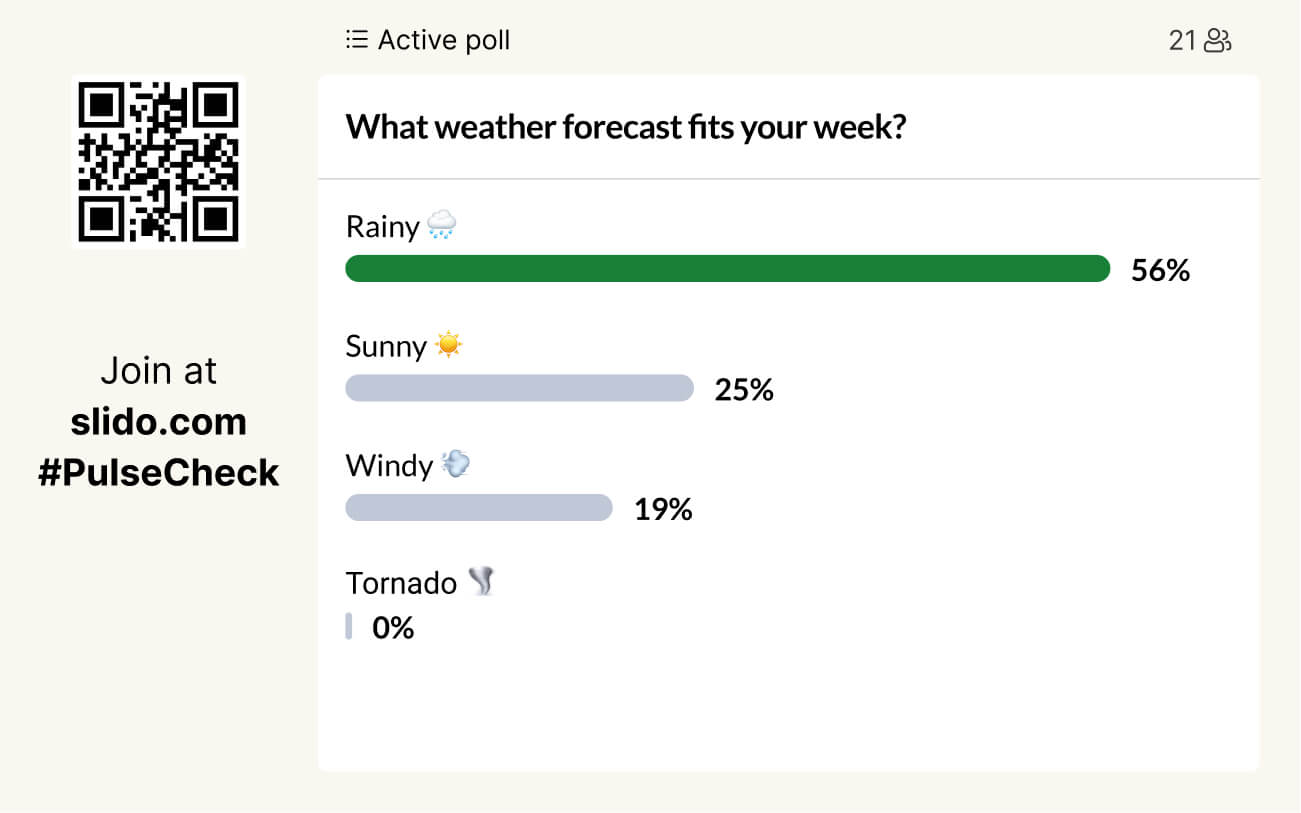Viewport: 1301px width, 813px height.
Task: Click the green Rainy result bar
Action: pyautogui.click(x=727, y=269)
